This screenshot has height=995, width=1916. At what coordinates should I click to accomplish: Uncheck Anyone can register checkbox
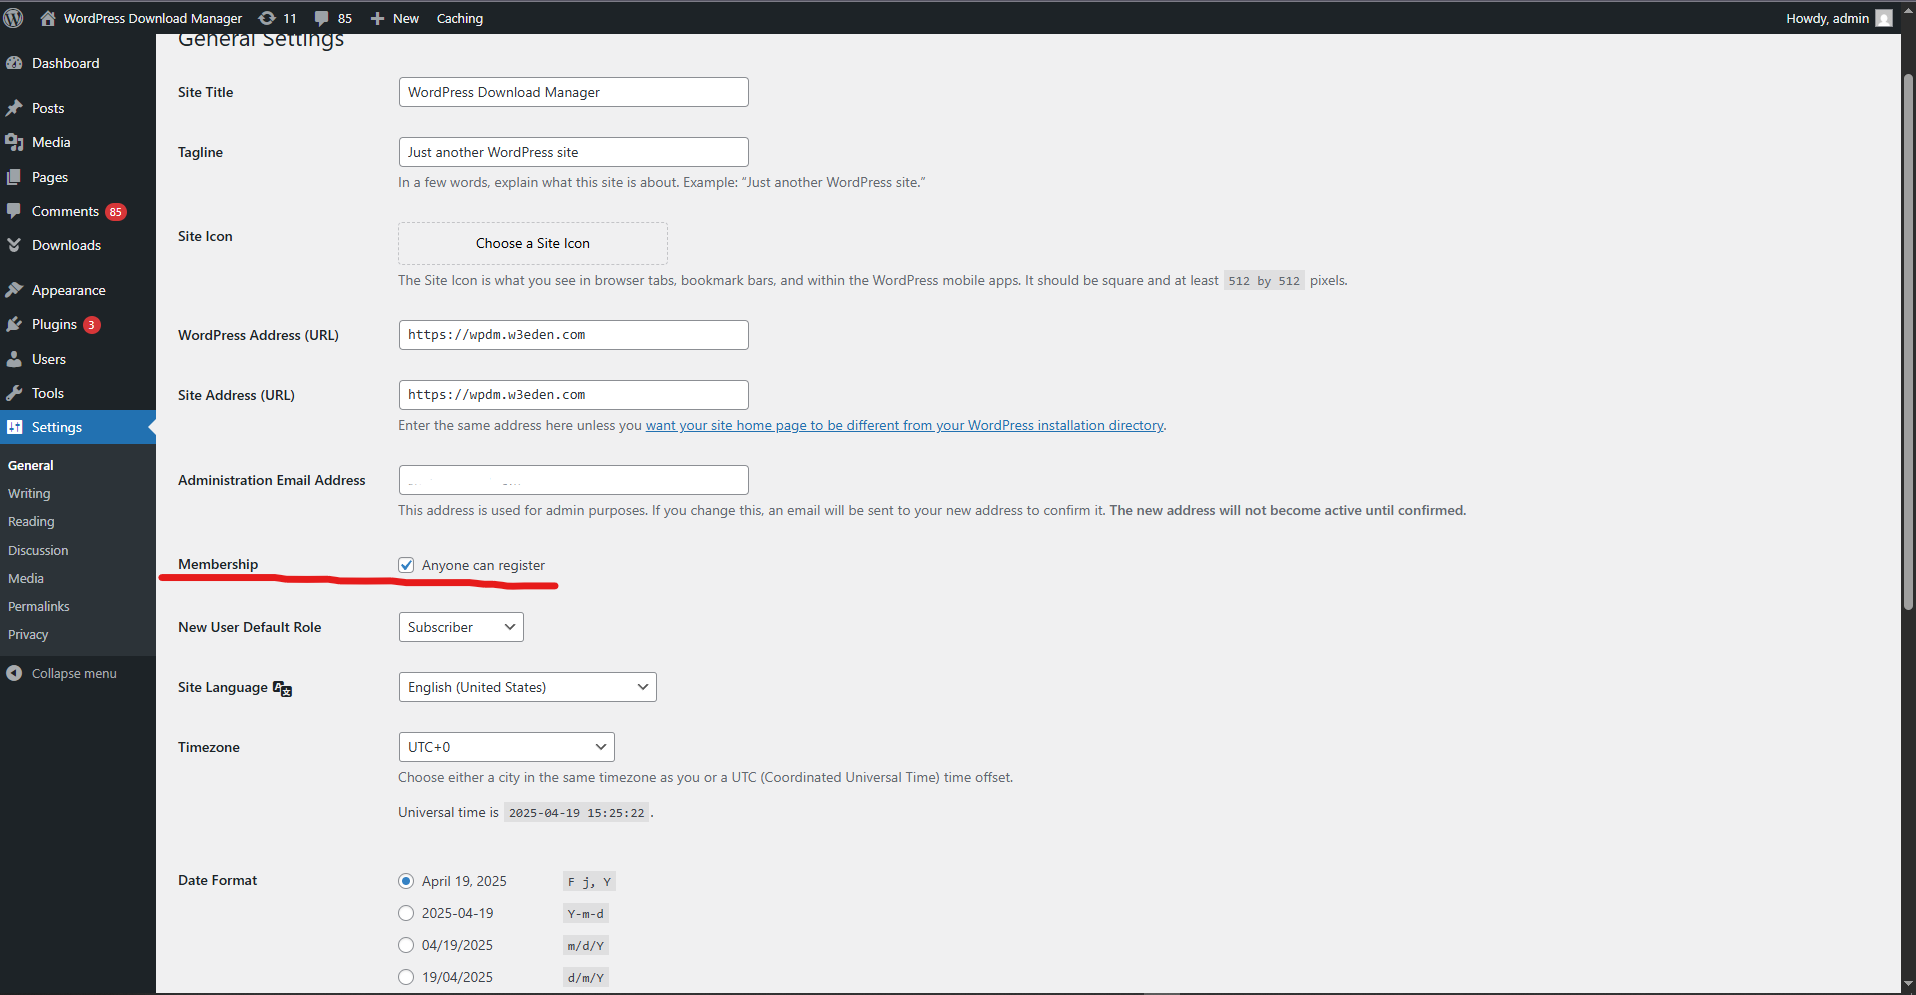coord(406,565)
